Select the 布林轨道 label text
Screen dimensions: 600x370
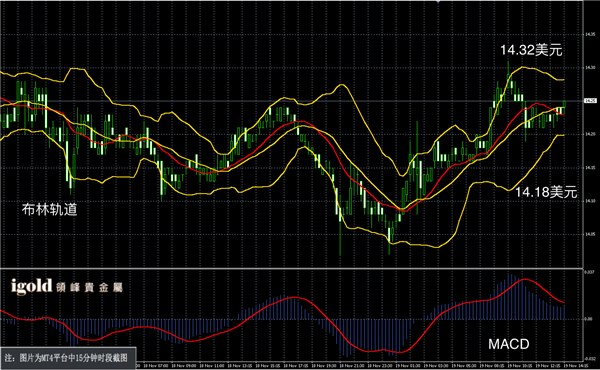(49, 209)
